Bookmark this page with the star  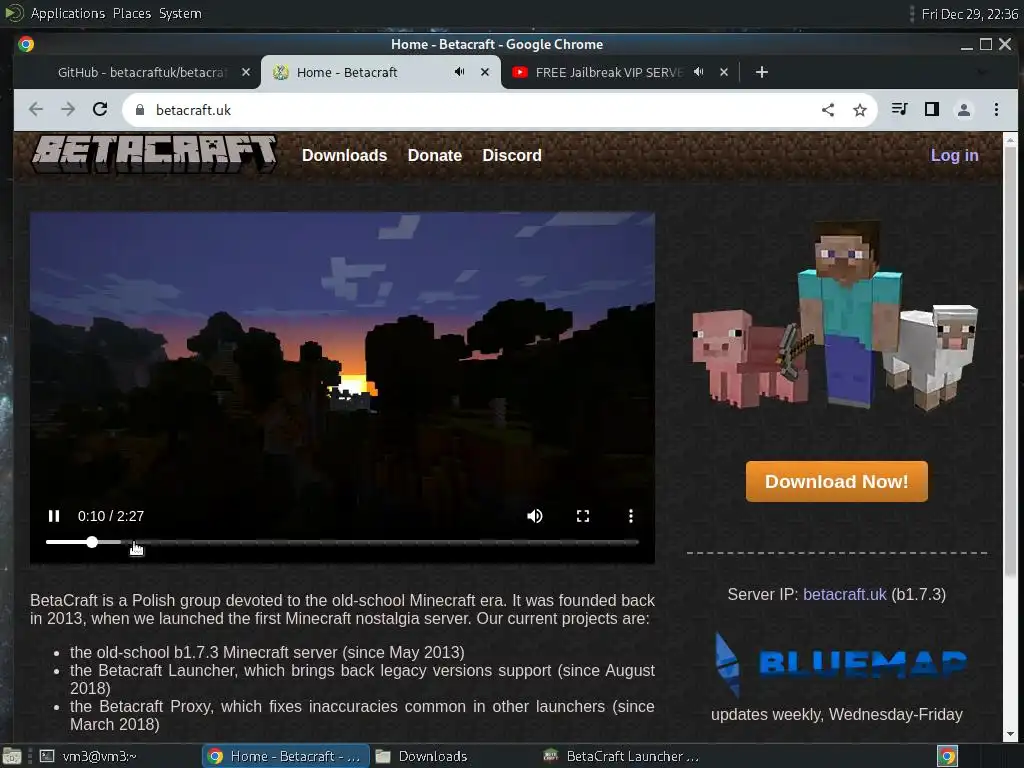859,110
